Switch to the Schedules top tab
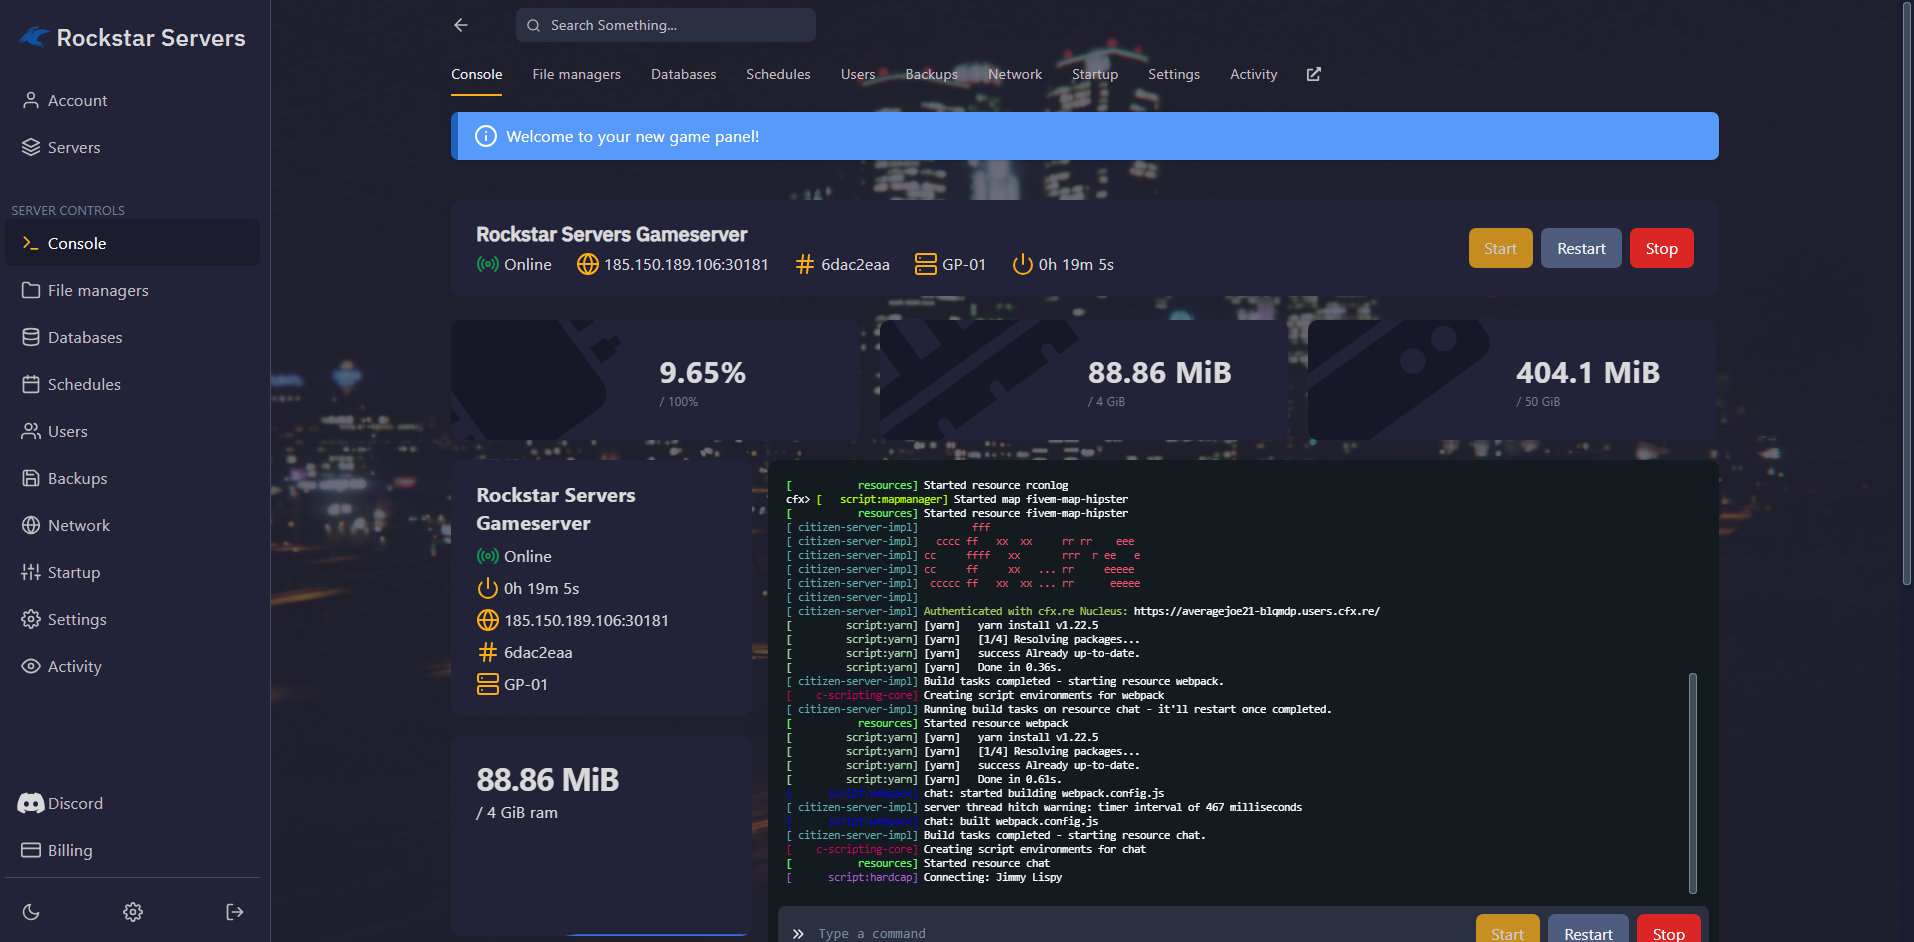The width and height of the screenshot is (1914, 942). click(x=778, y=74)
